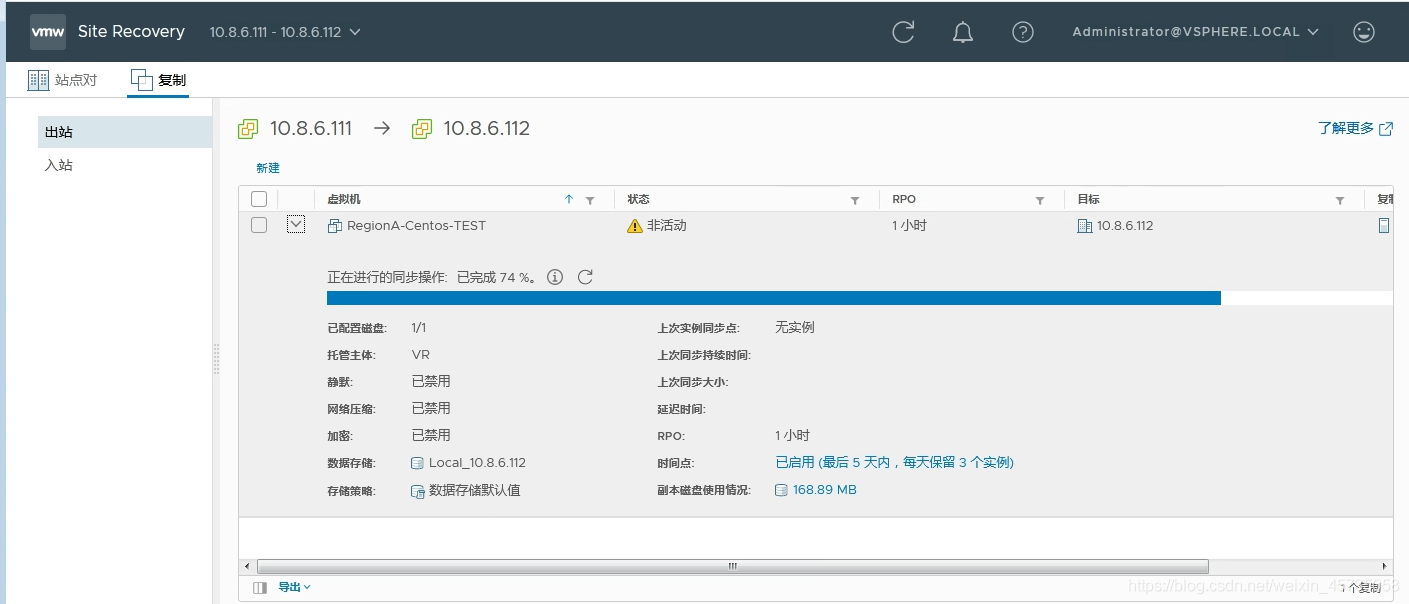Screen dimensions: 1409x604
Task: Click the 数据存储默认值 storage policy
Action: (474, 490)
